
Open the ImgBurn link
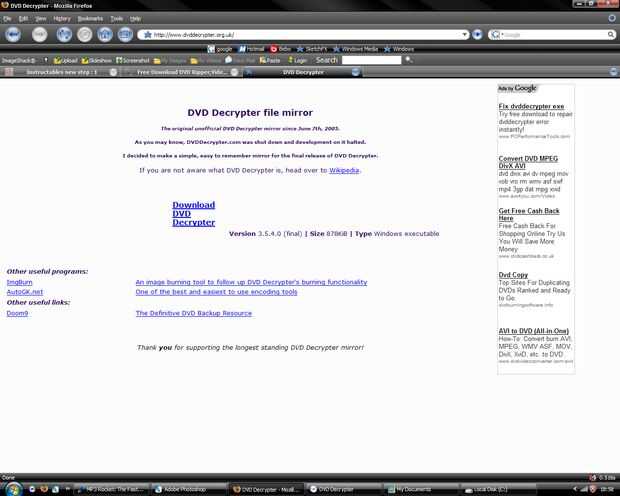(19, 282)
